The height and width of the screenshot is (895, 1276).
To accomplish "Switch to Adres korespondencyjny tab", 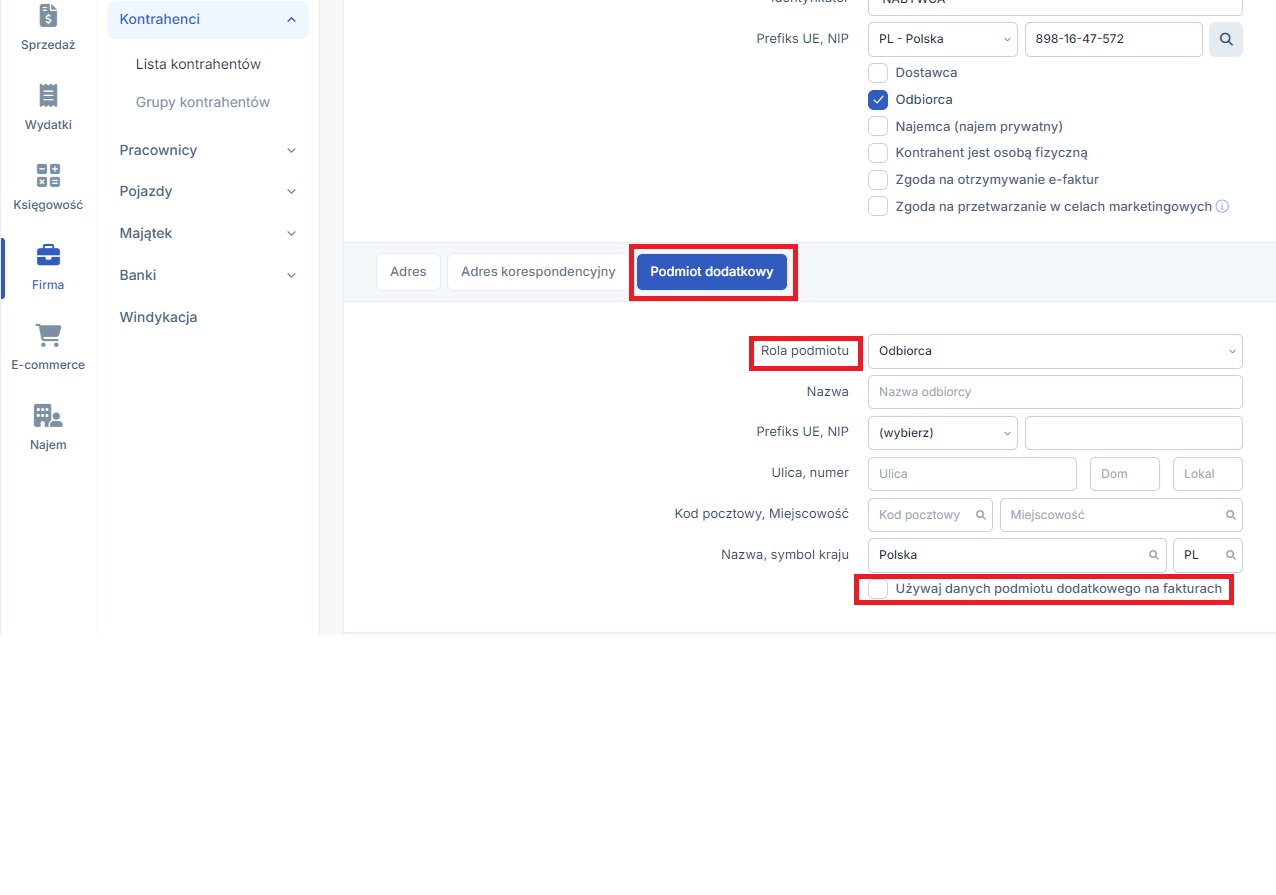I will coord(538,272).
